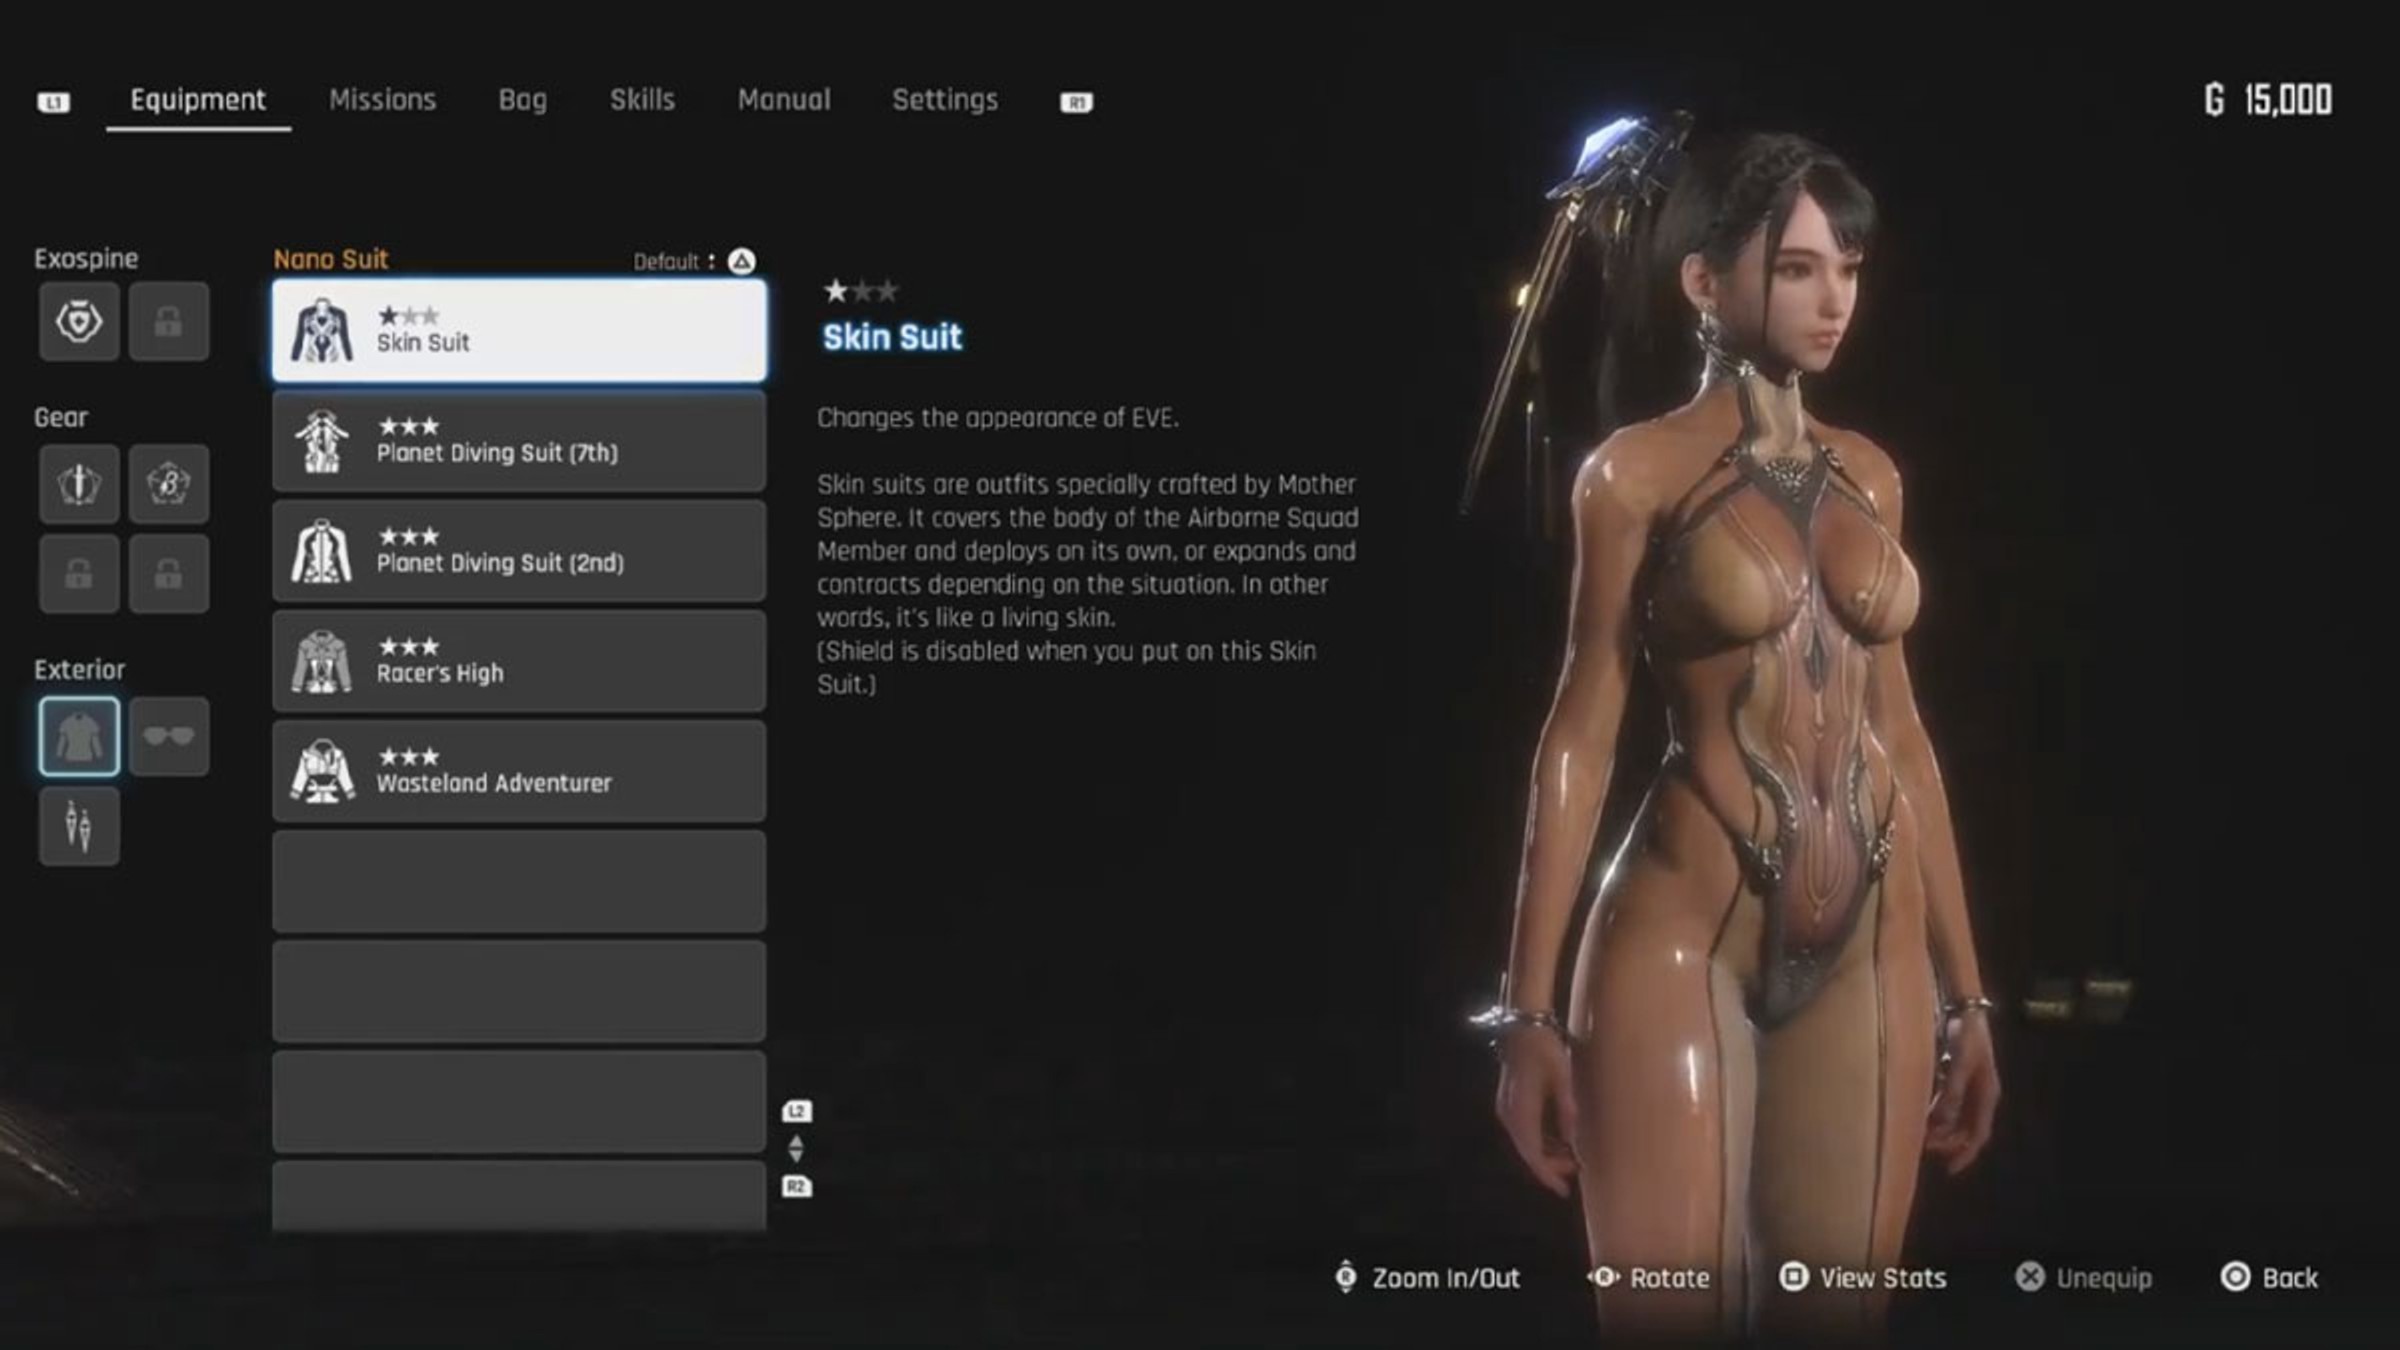Viewport: 2400px width, 1350px height.
Task: Click the list up/down scroll arrows
Action: (x=796, y=1149)
